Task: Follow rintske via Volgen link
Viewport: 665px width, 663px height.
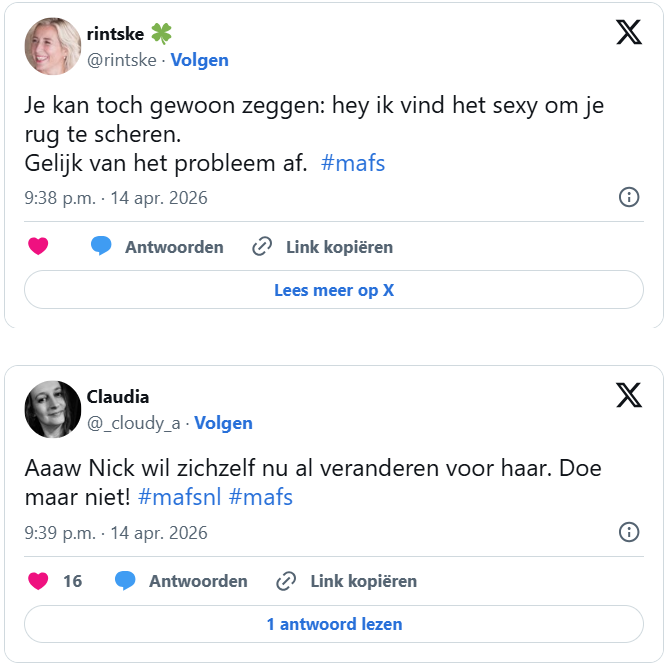Action: pyautogui.click(x=199, y=60)
